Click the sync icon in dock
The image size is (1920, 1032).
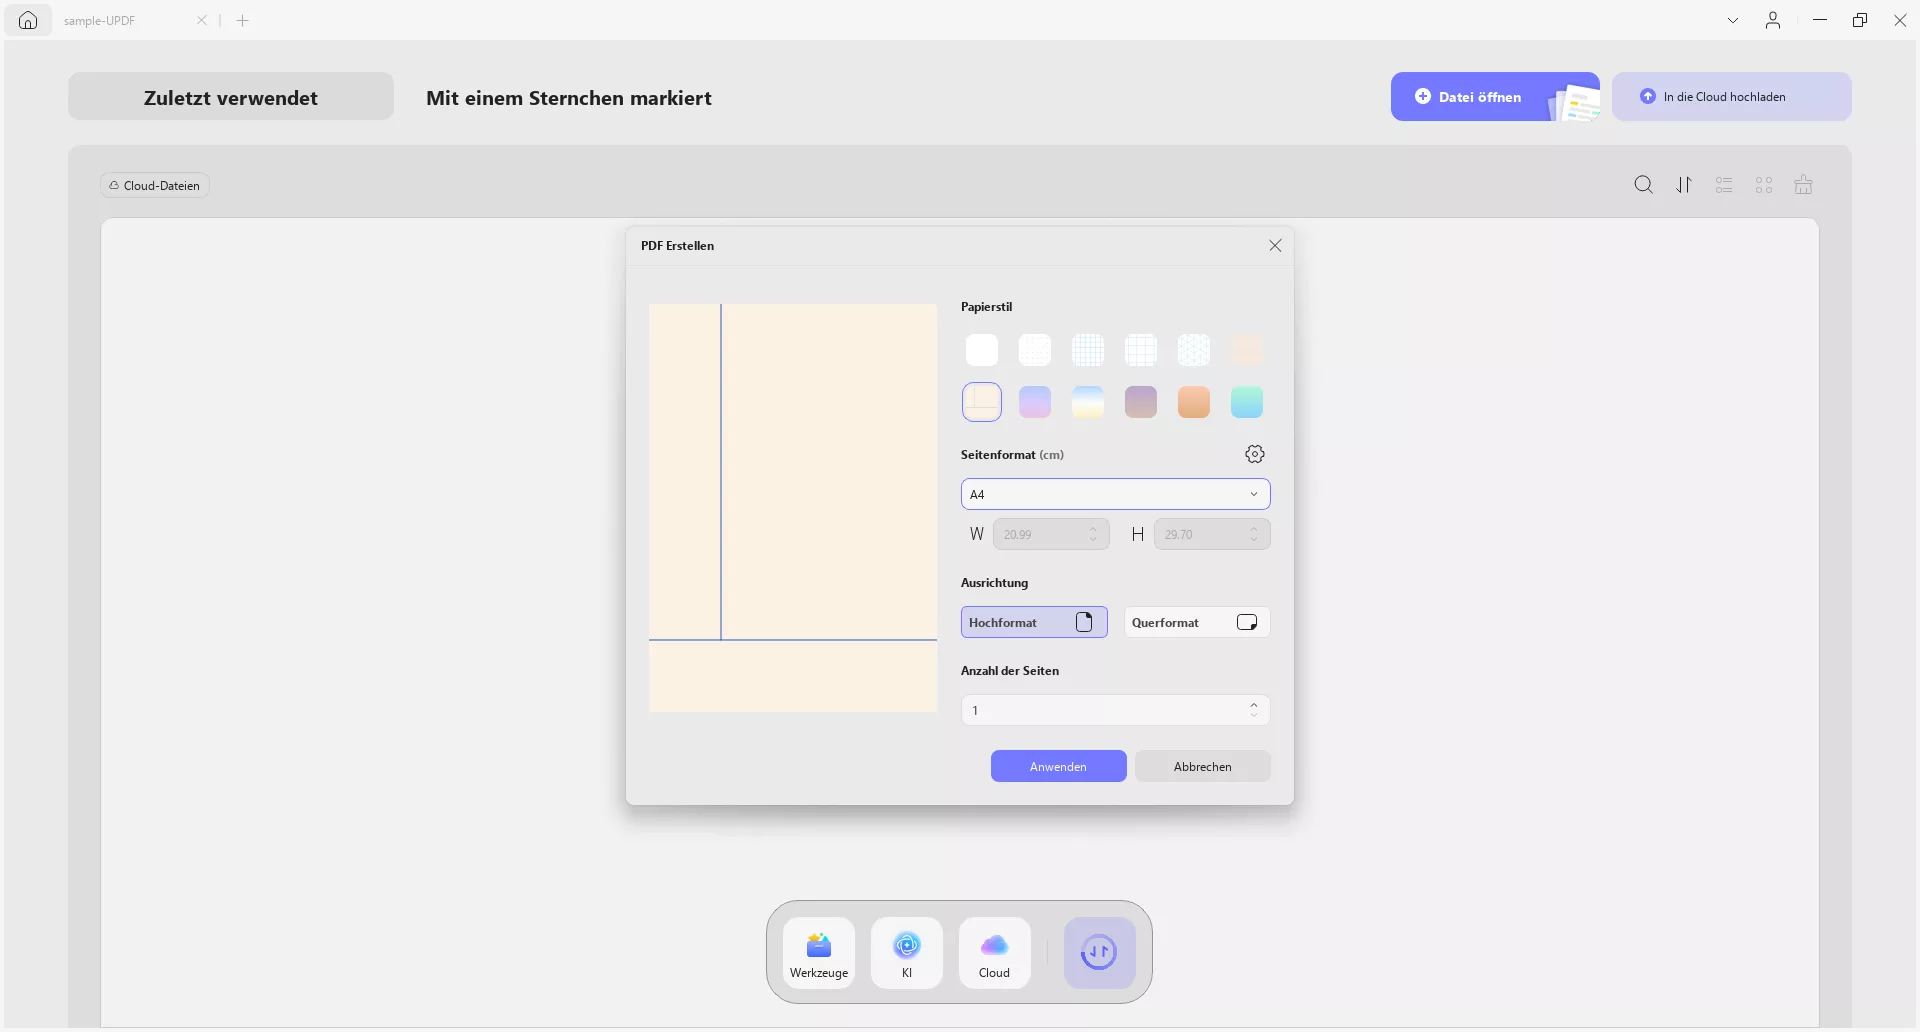click(1099, 953)
